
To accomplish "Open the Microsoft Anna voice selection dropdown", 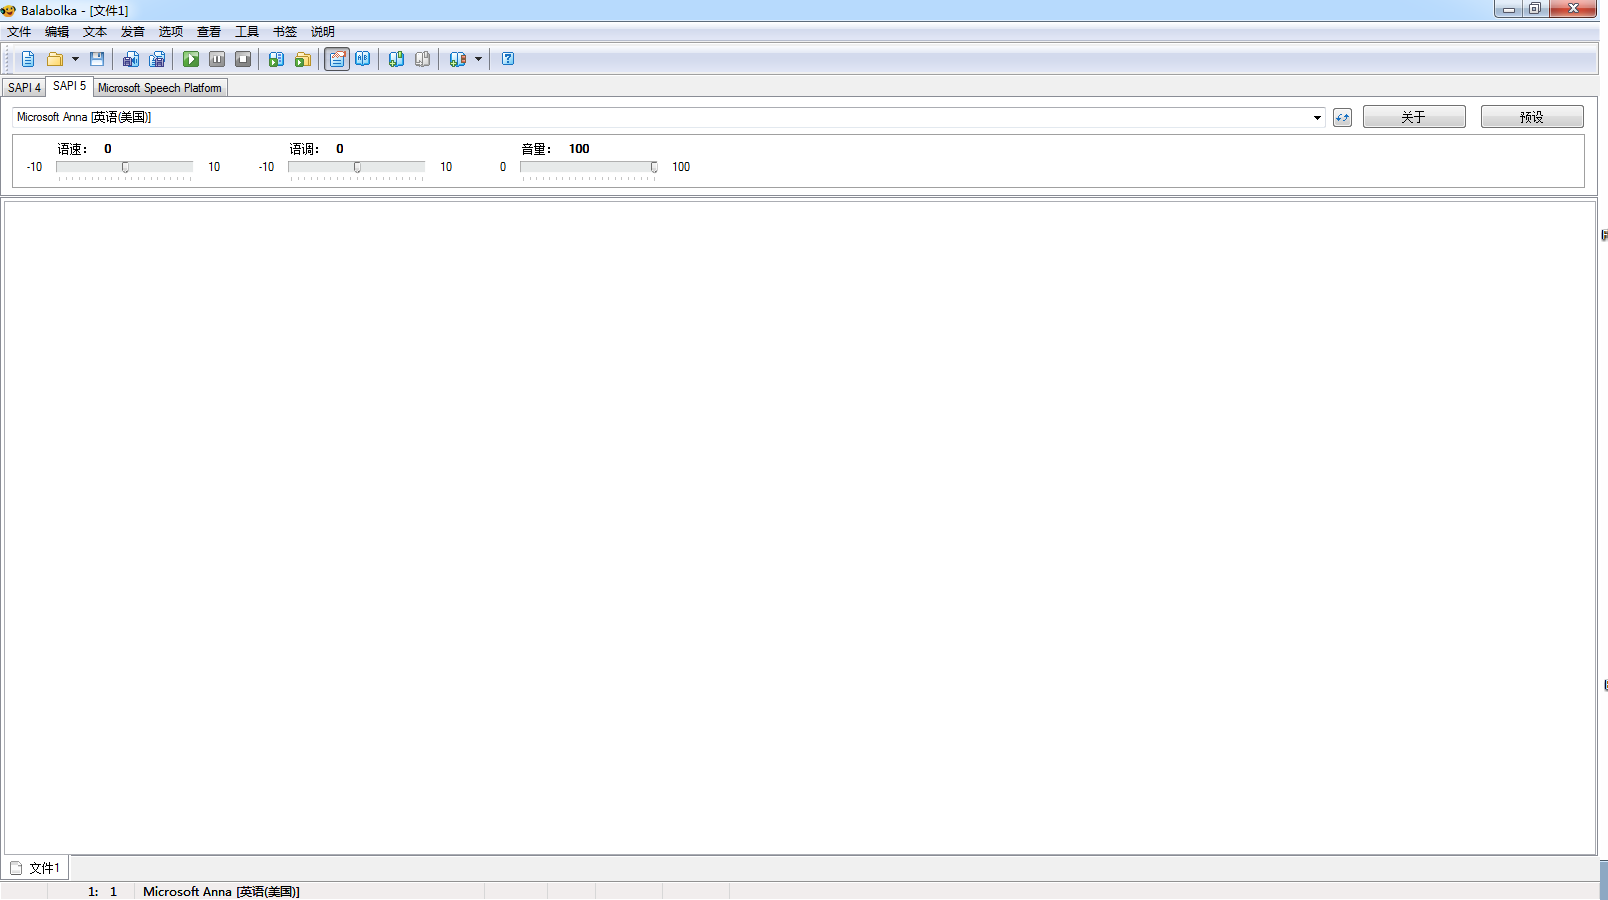I will [1317, 118].
